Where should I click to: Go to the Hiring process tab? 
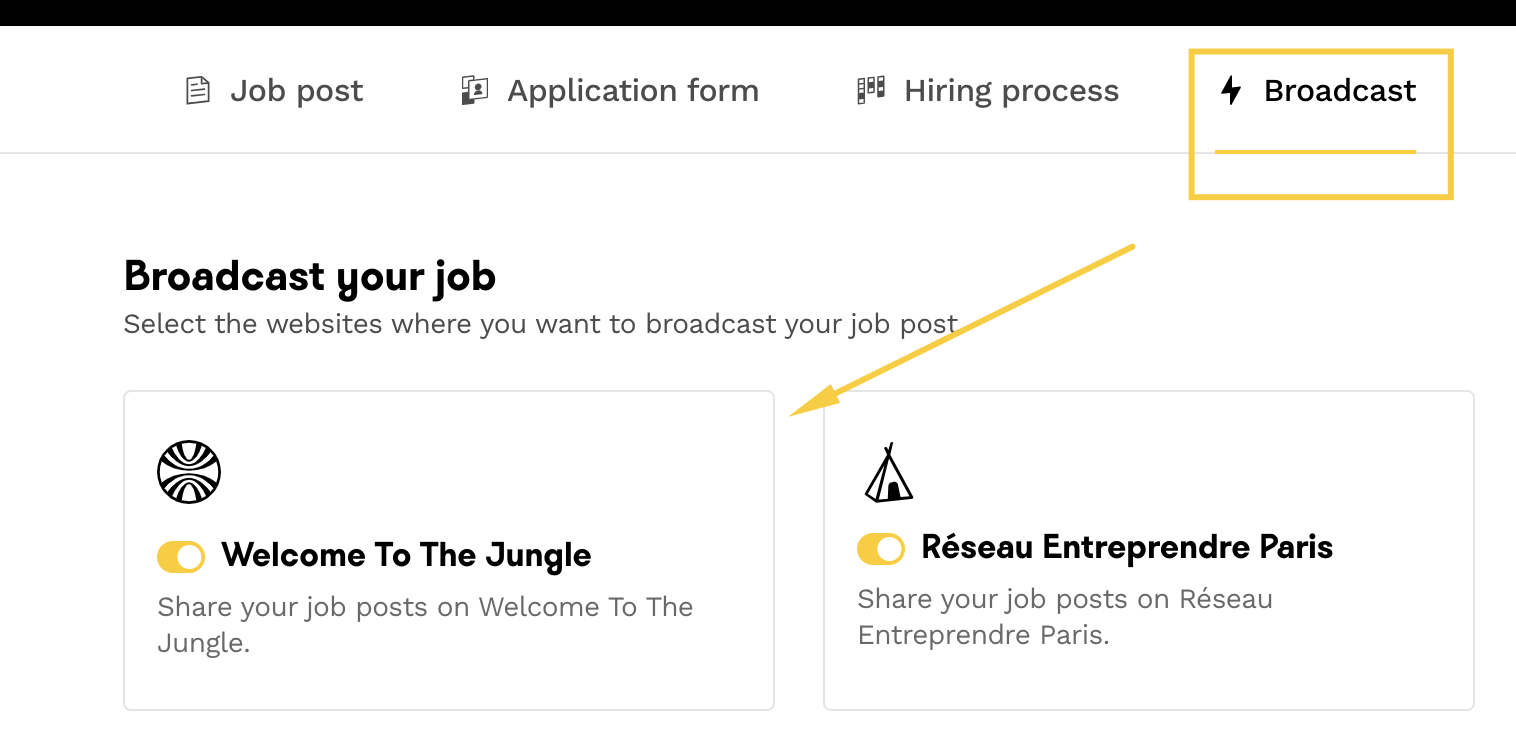pos(1011,91)
